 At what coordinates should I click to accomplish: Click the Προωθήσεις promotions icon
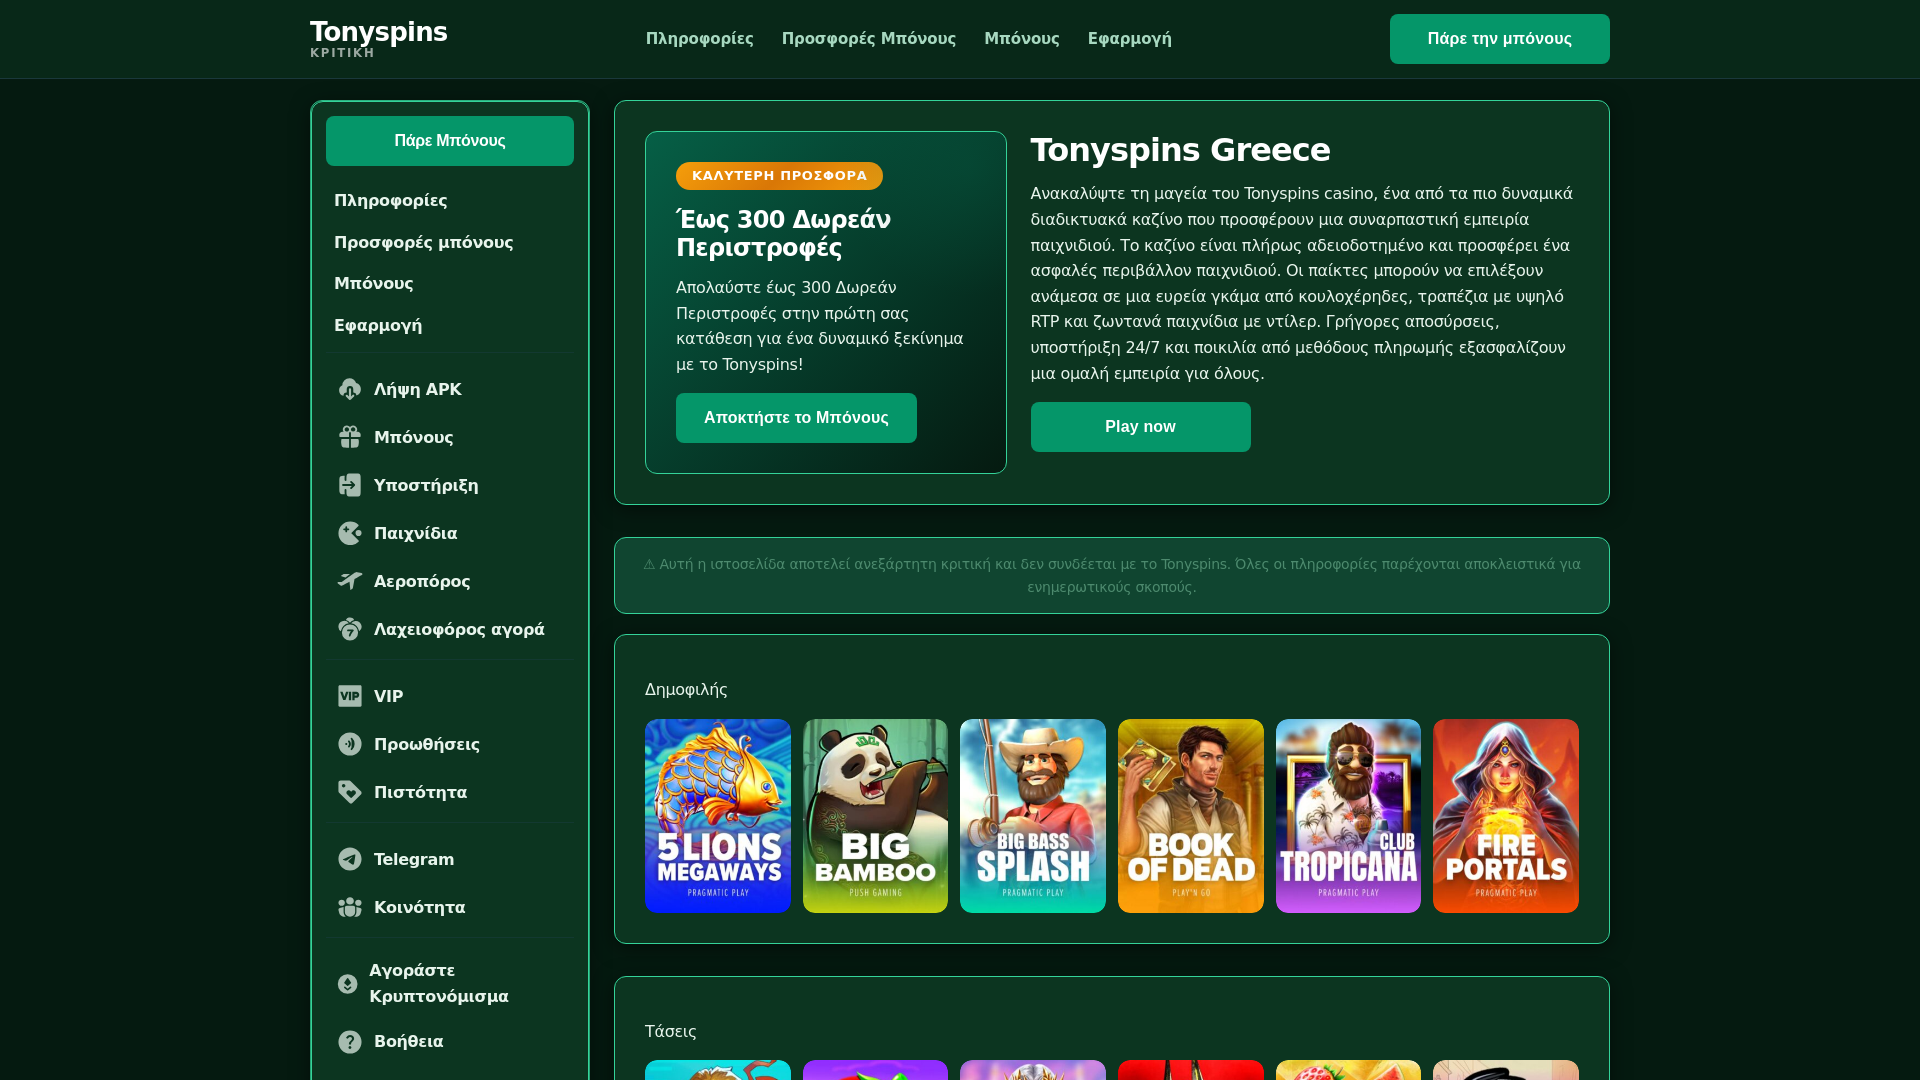[350, 744]
